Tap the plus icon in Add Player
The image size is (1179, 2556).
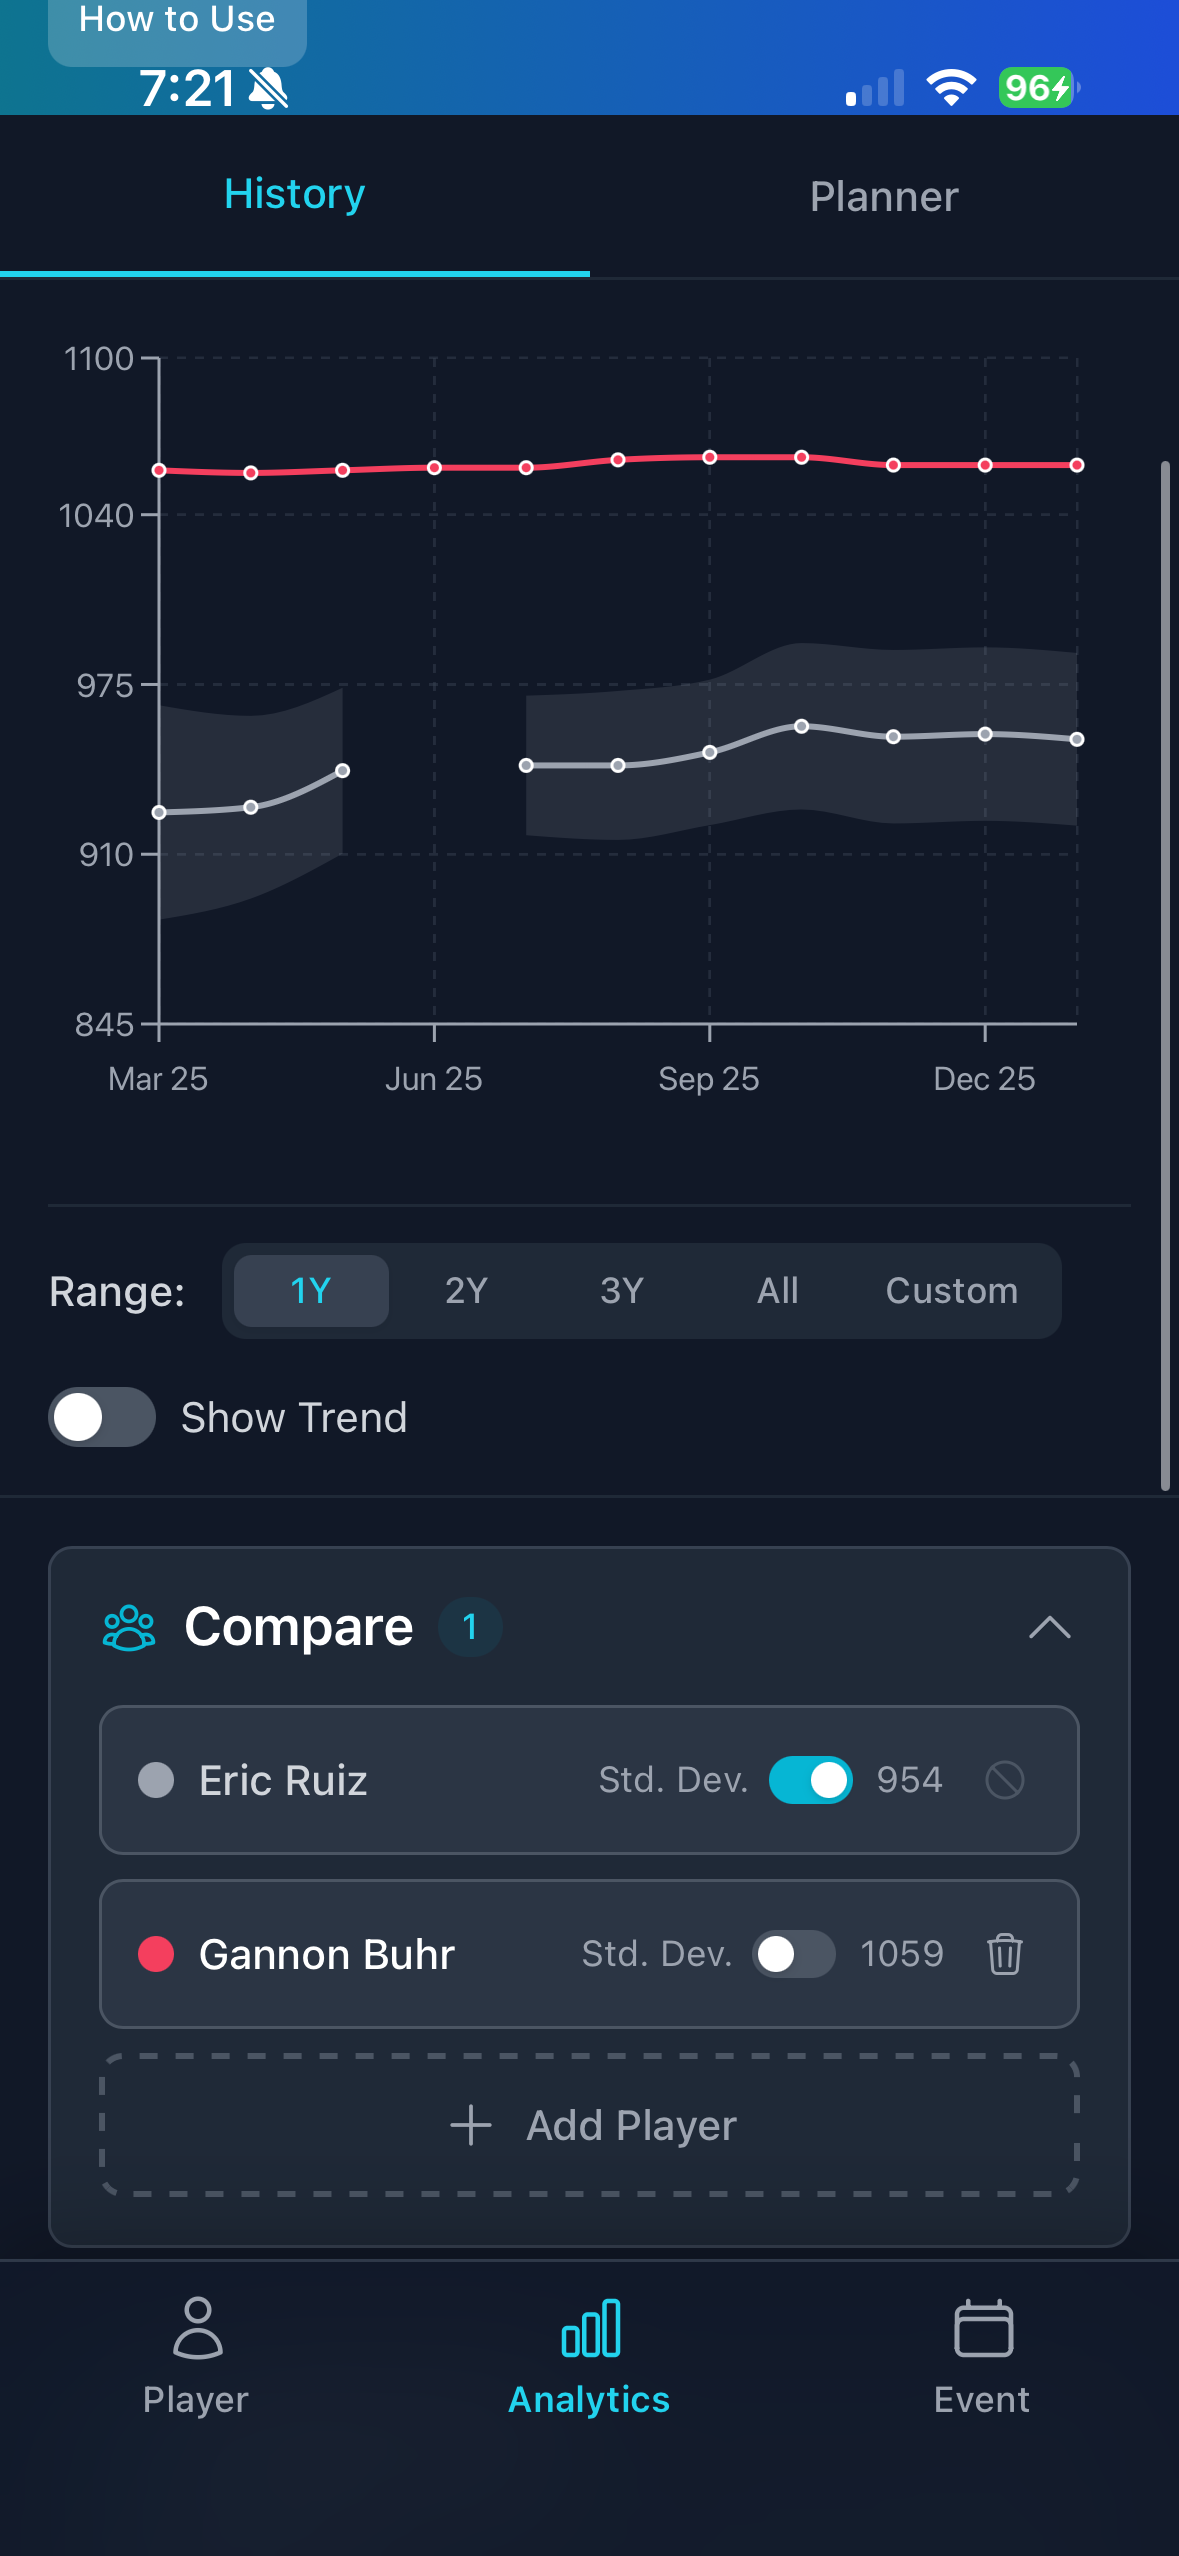(471, 2125)
